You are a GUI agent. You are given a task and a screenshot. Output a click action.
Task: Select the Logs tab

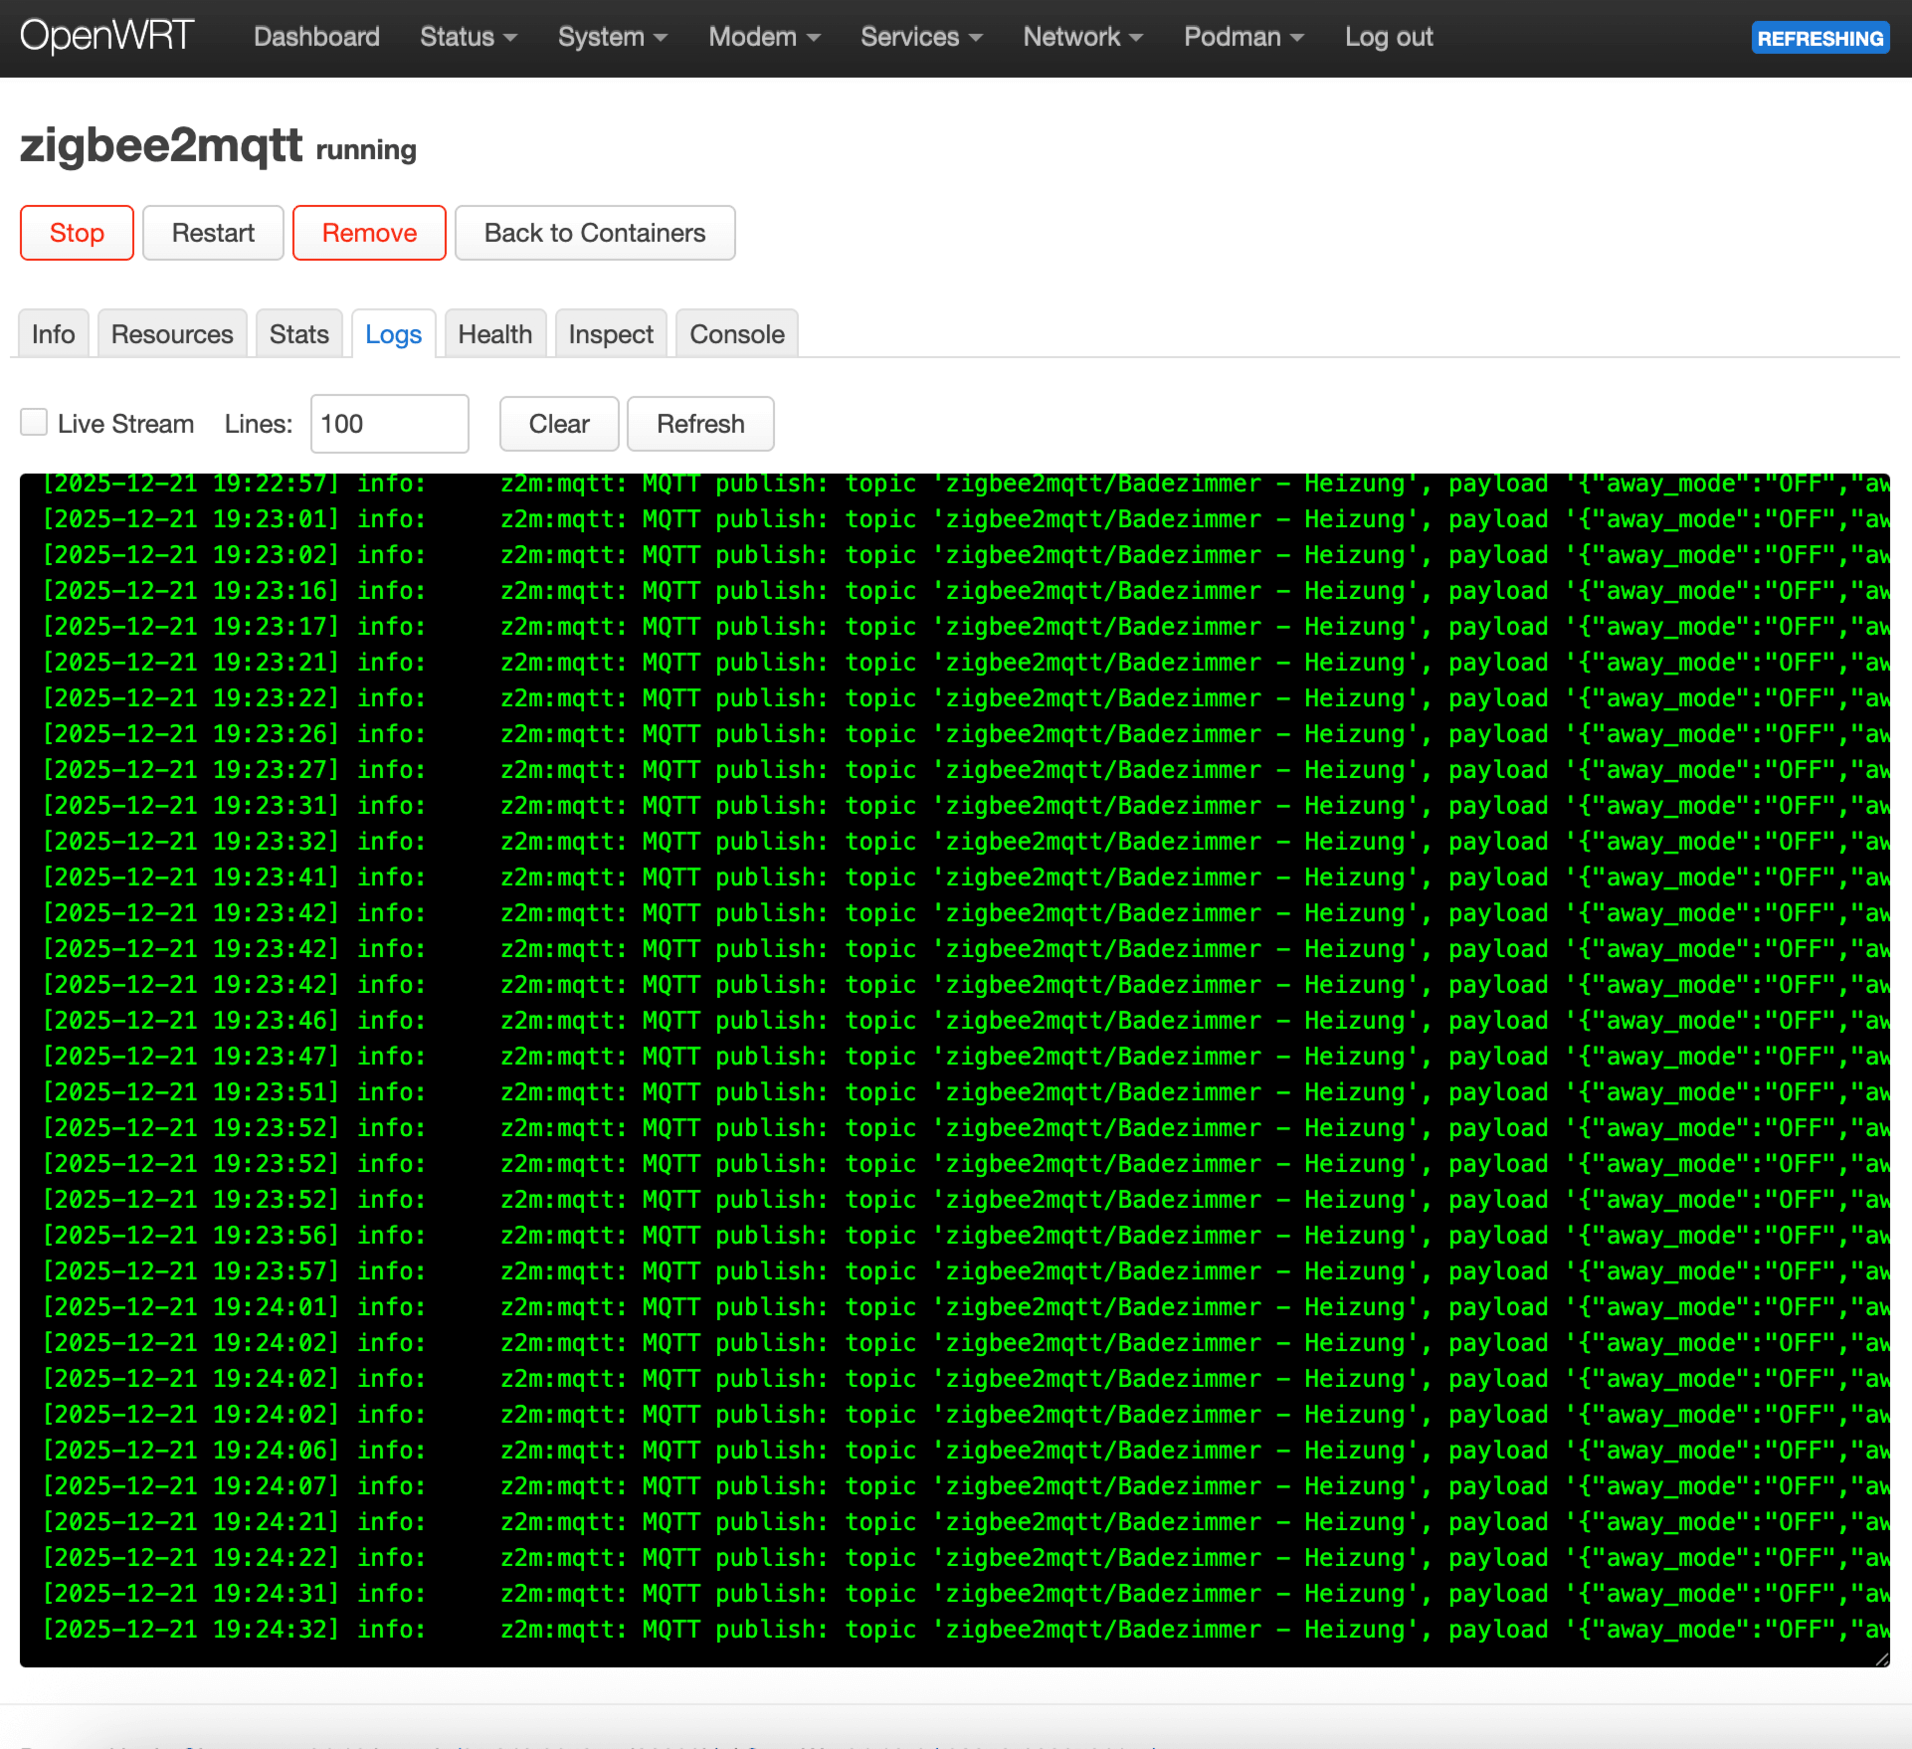[x=393, y=334]
